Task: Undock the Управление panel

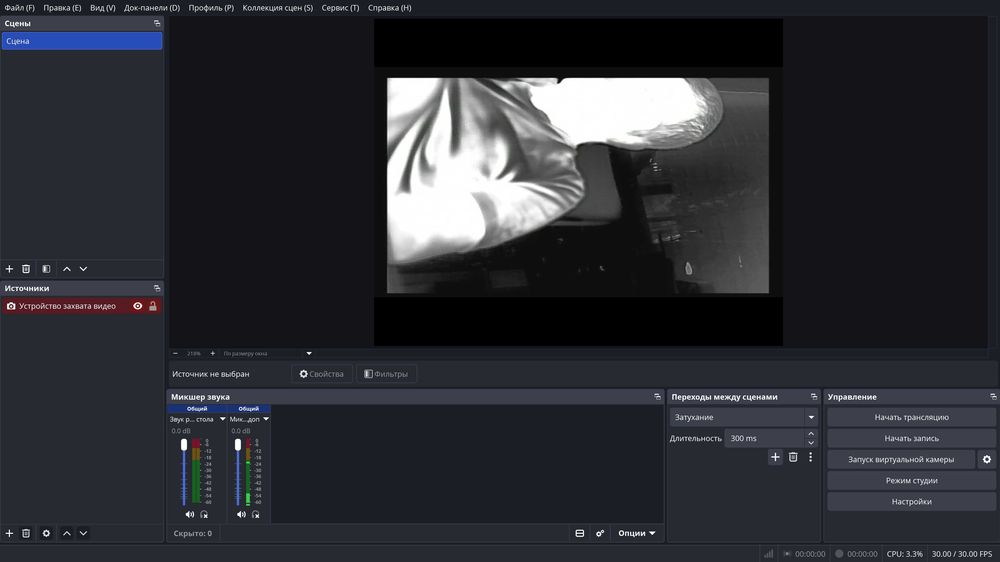Action: (993, 397)
